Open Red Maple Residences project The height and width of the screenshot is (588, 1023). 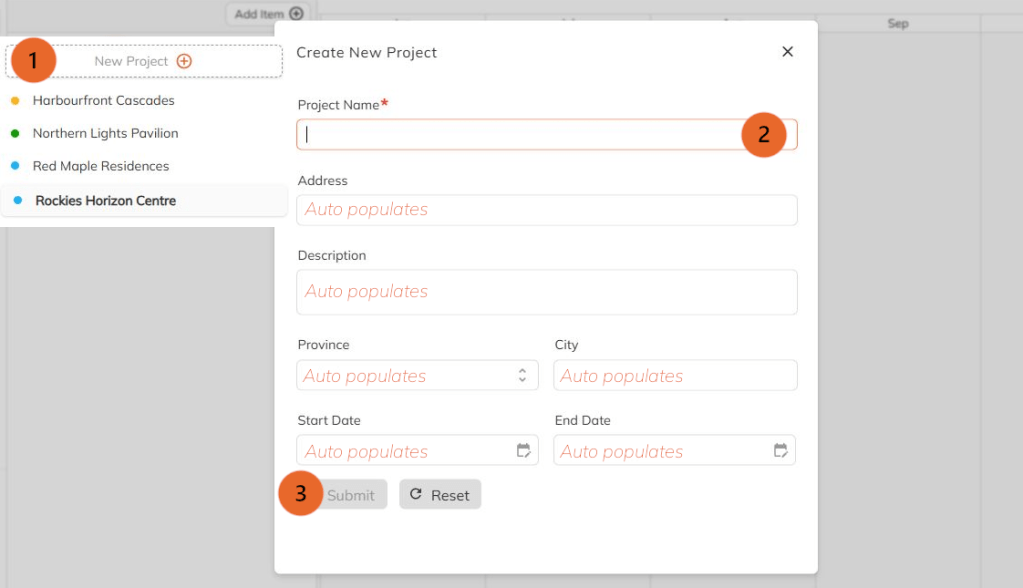point(101,166)
